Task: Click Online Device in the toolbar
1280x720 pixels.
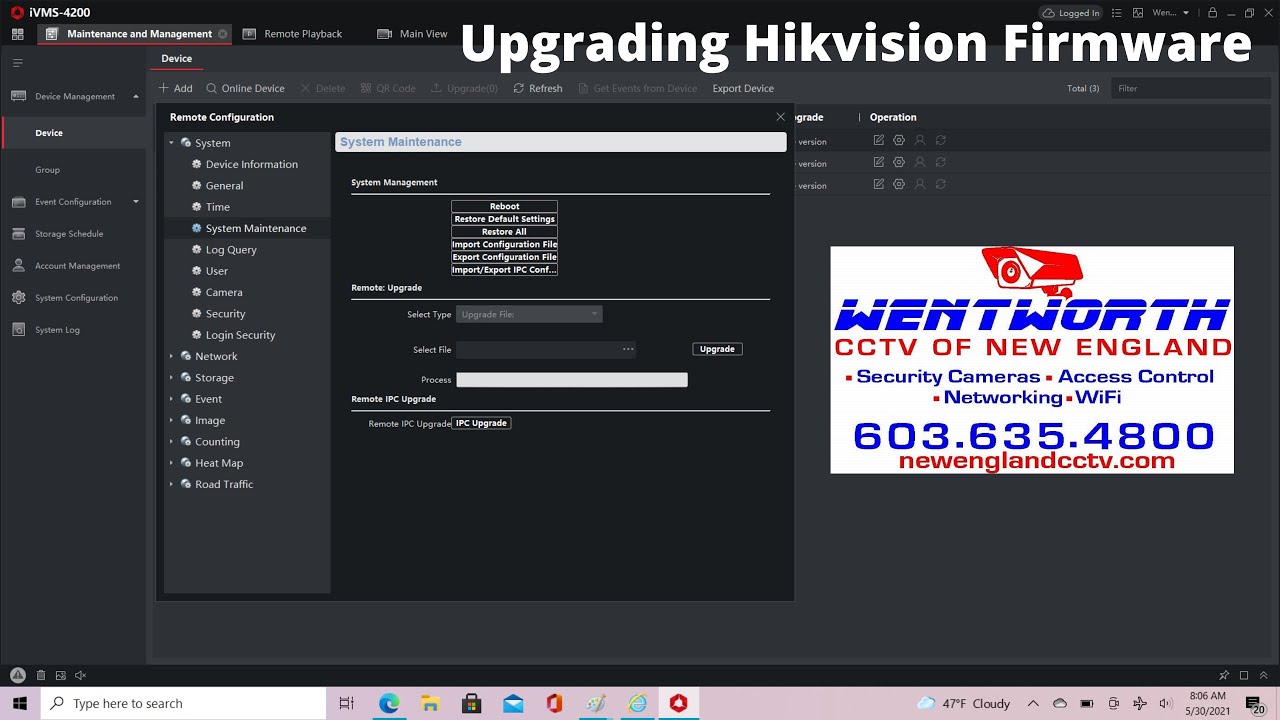Action: click(245, 88)
